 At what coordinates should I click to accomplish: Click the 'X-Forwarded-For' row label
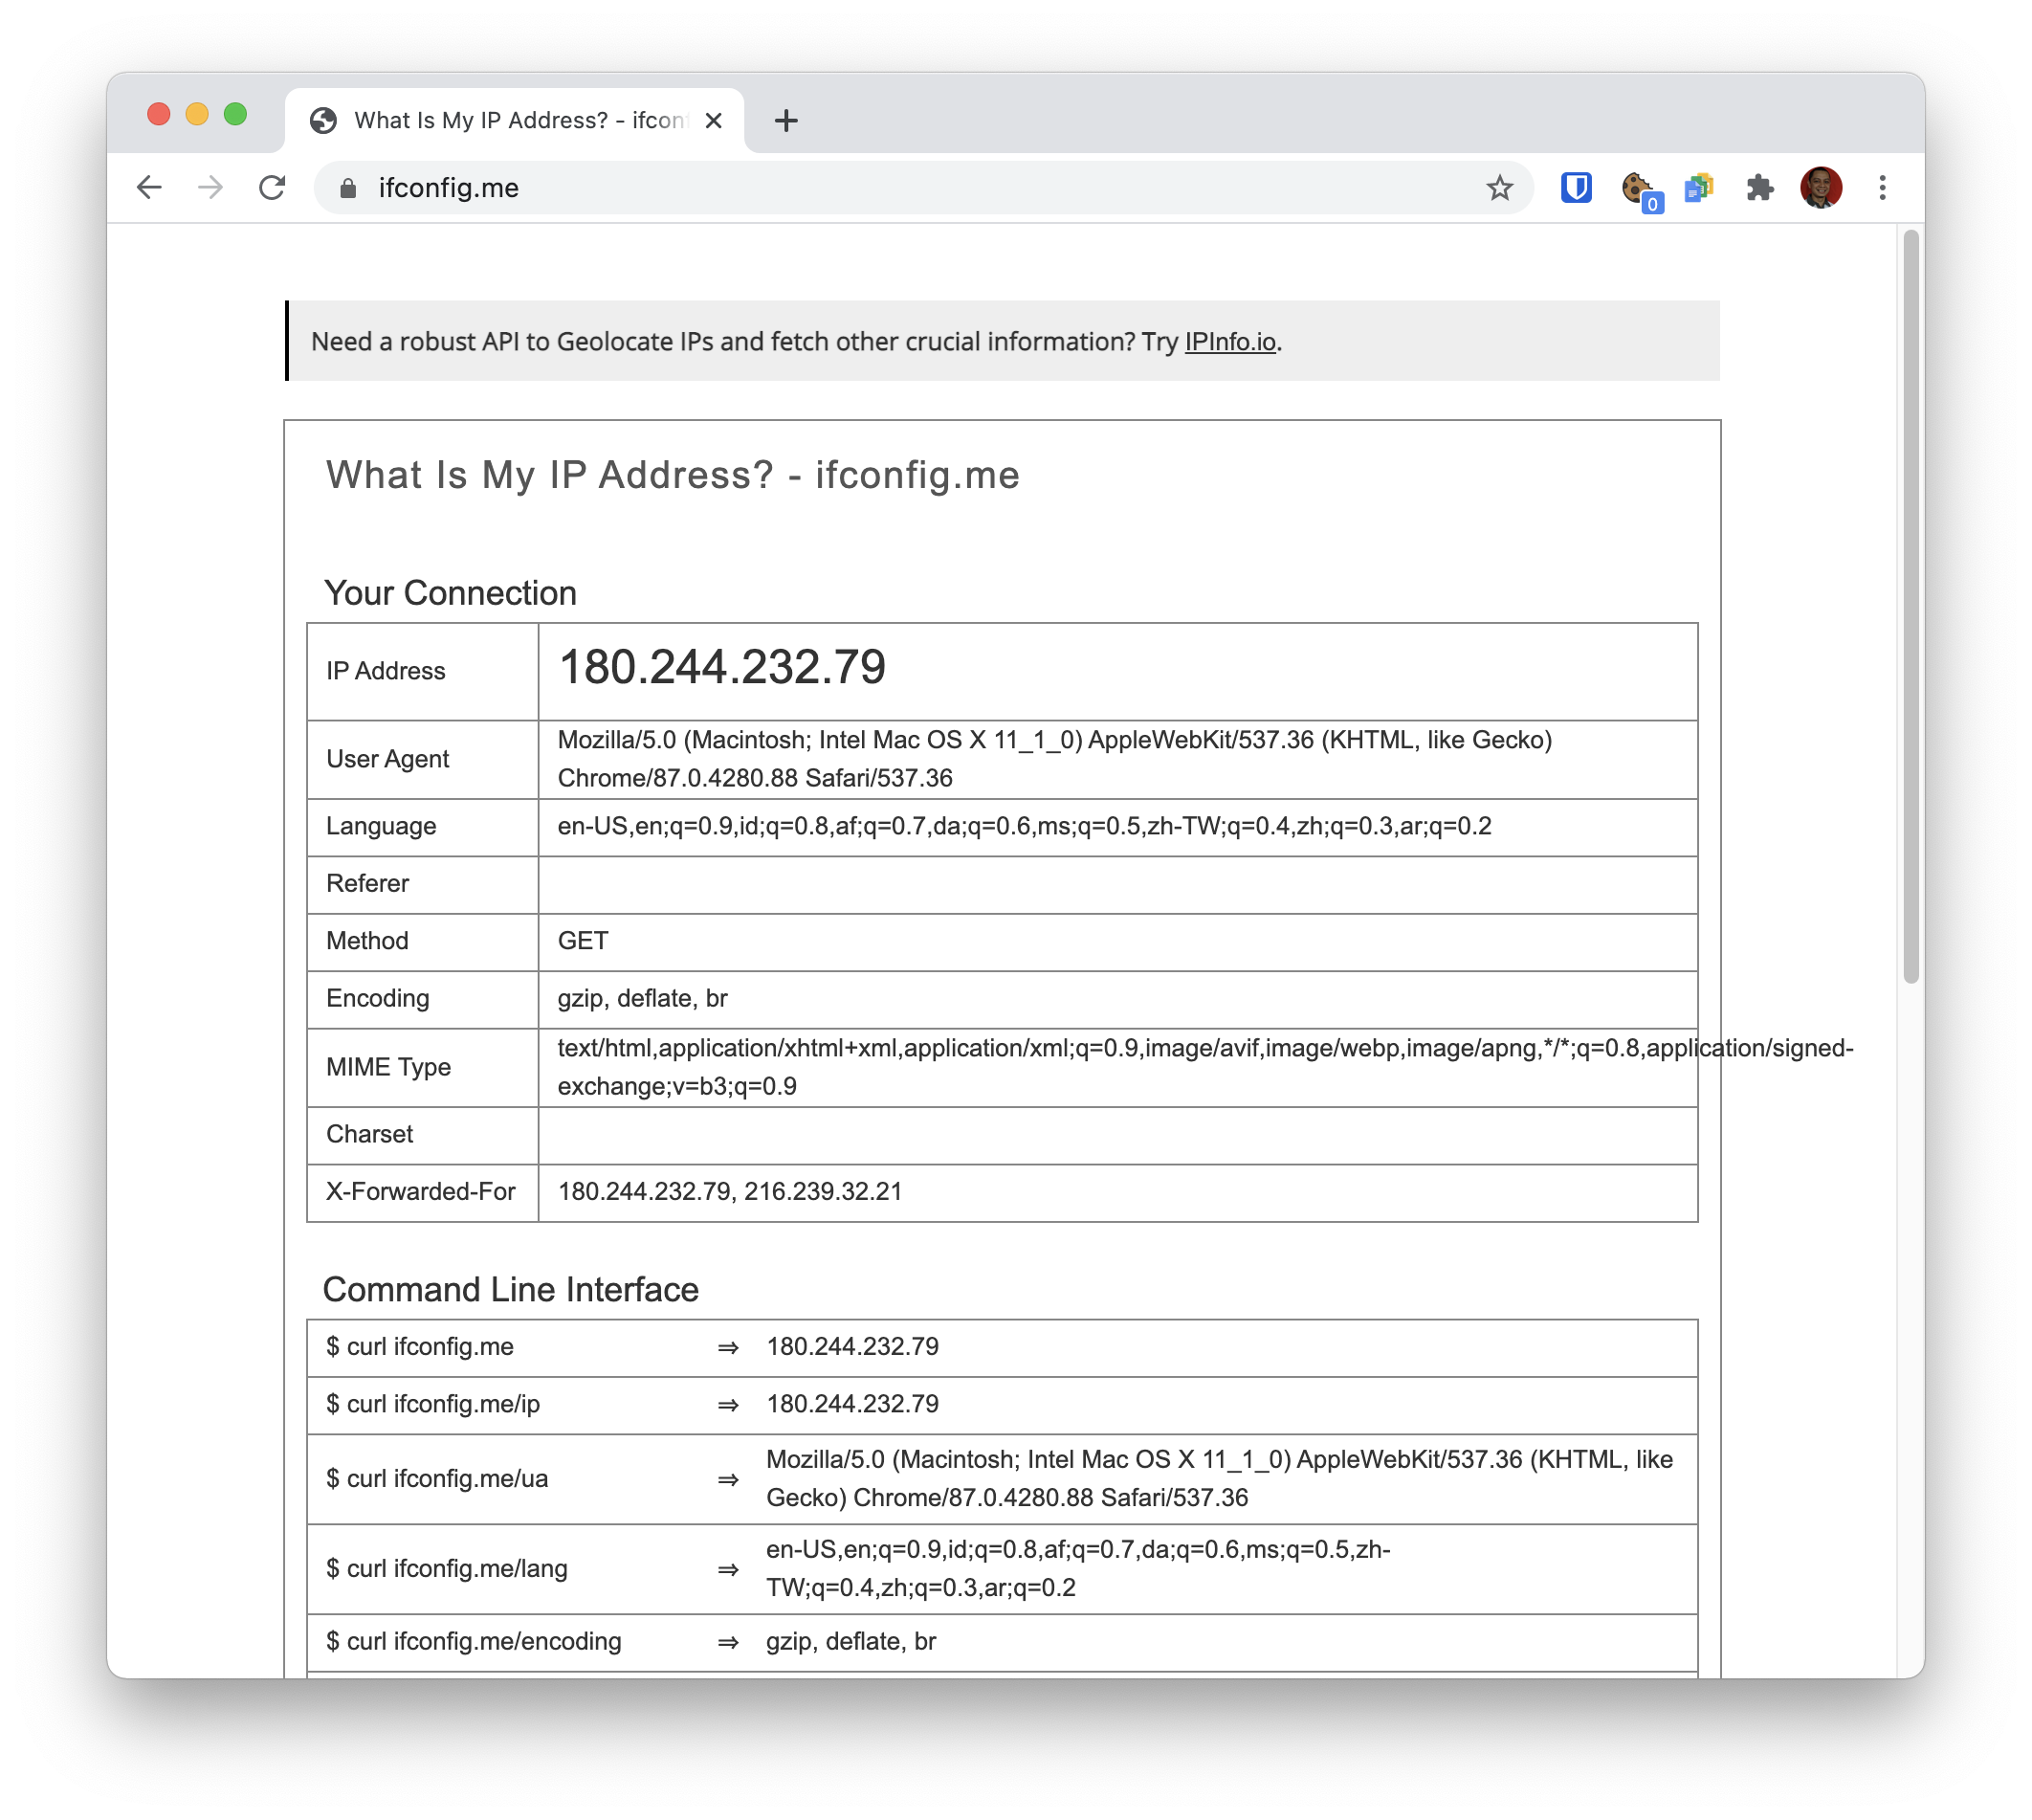(x=421, y=1191)
